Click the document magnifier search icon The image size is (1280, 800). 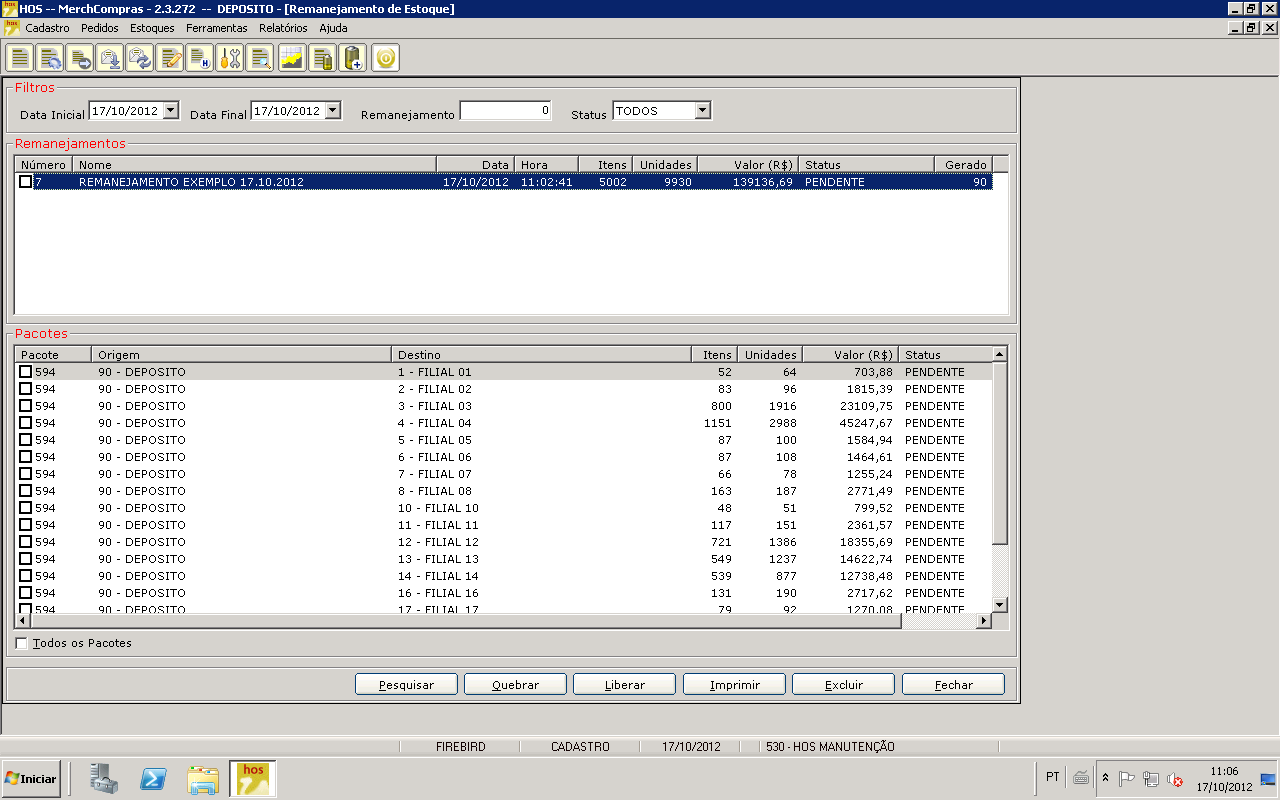click(x=260, y=59)
